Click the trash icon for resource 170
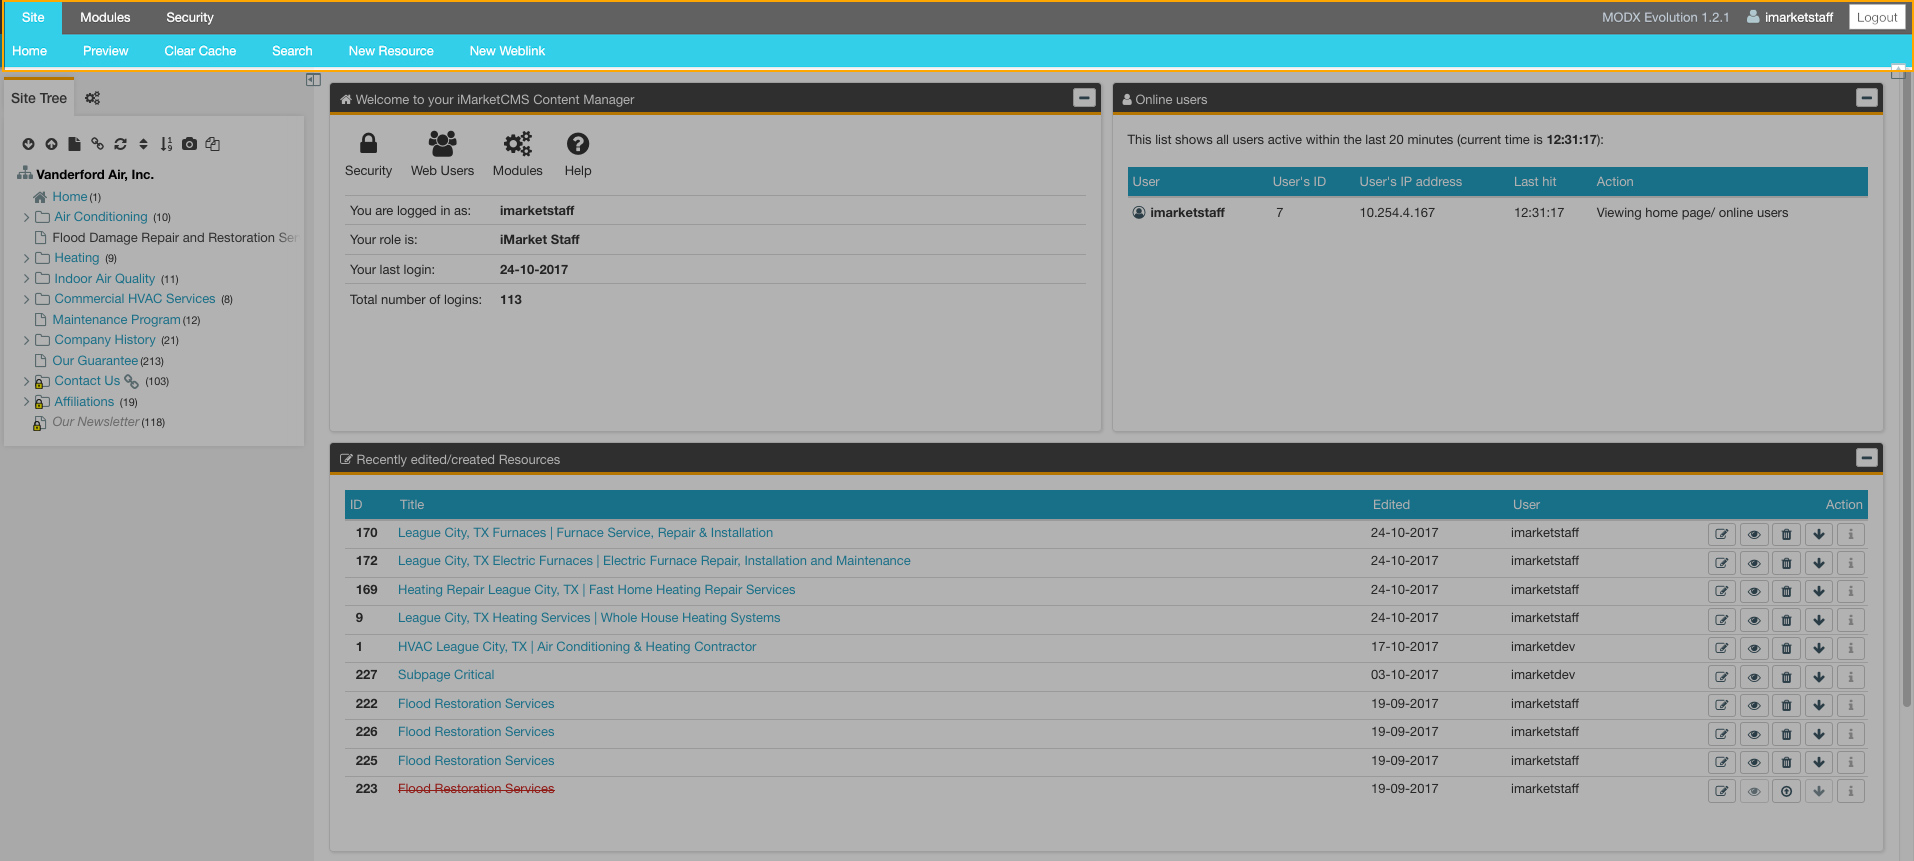This screenshot has width=1914, height=861. click(1786, 534)
